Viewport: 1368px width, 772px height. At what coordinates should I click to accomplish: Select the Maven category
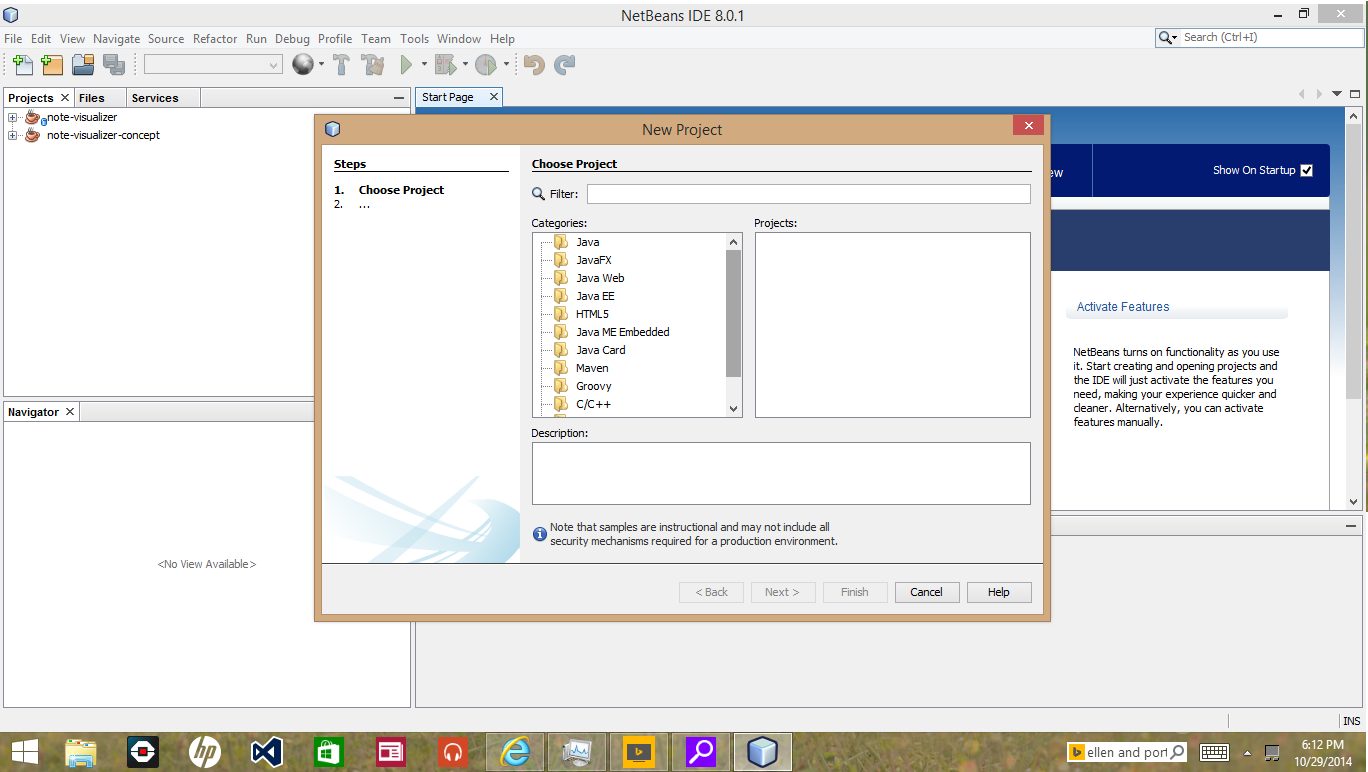click(x=592, y=368)
